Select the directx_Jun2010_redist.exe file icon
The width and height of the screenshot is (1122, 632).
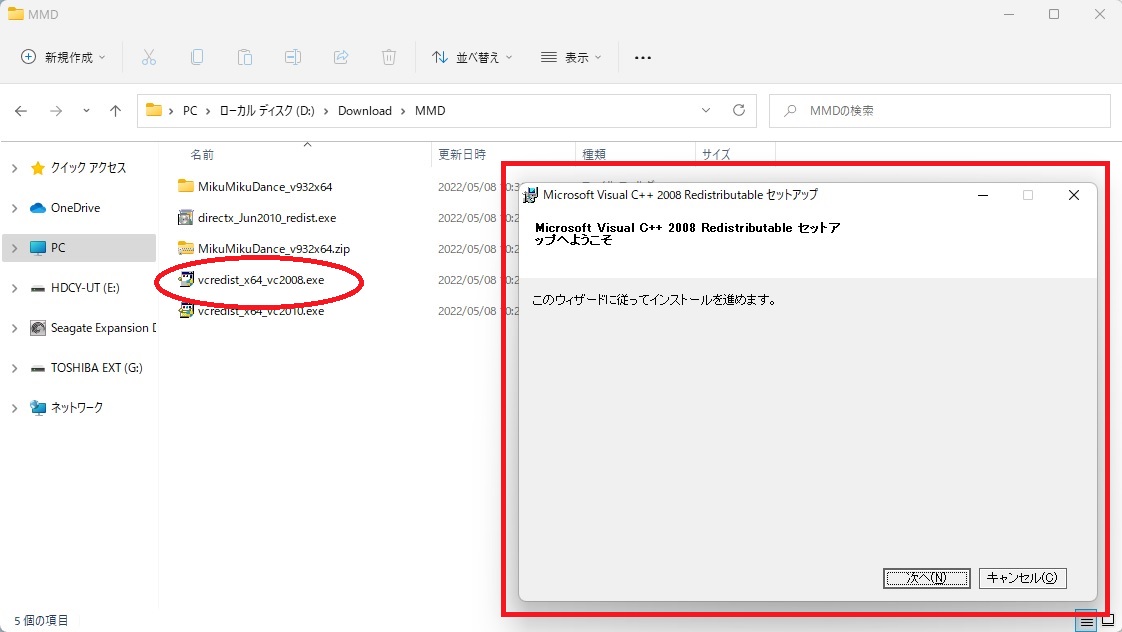186,218
